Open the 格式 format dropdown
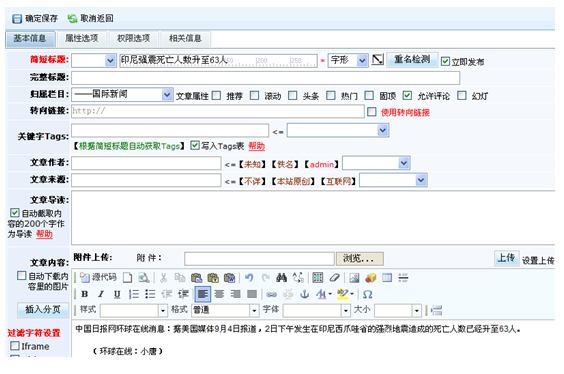 [x=225, y=310]
